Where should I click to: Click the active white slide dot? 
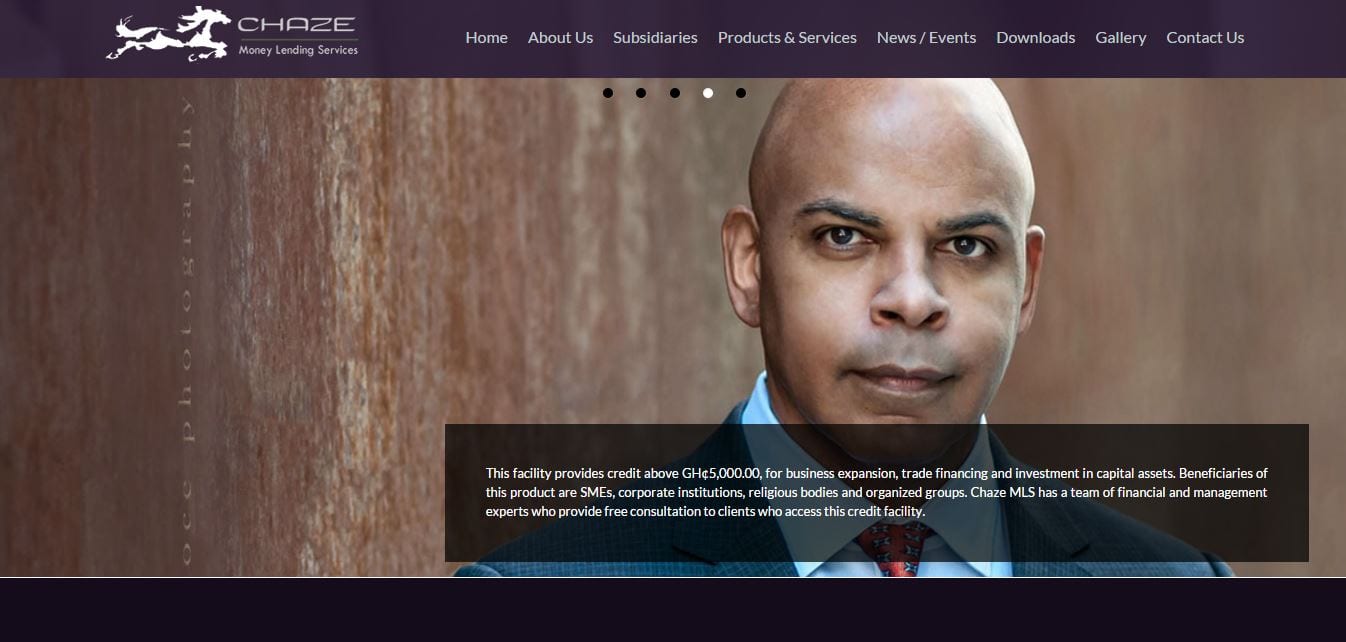pyautogui.click(x=708, y=93)
